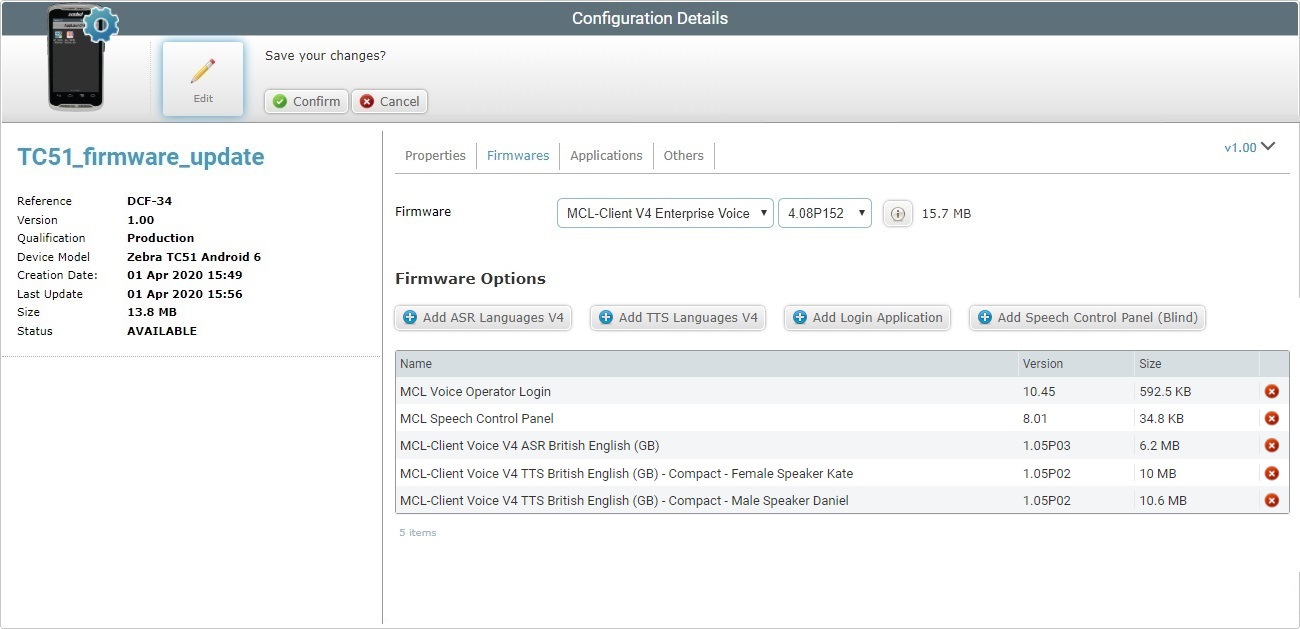Confirm the configuration changes

point(305,101)
